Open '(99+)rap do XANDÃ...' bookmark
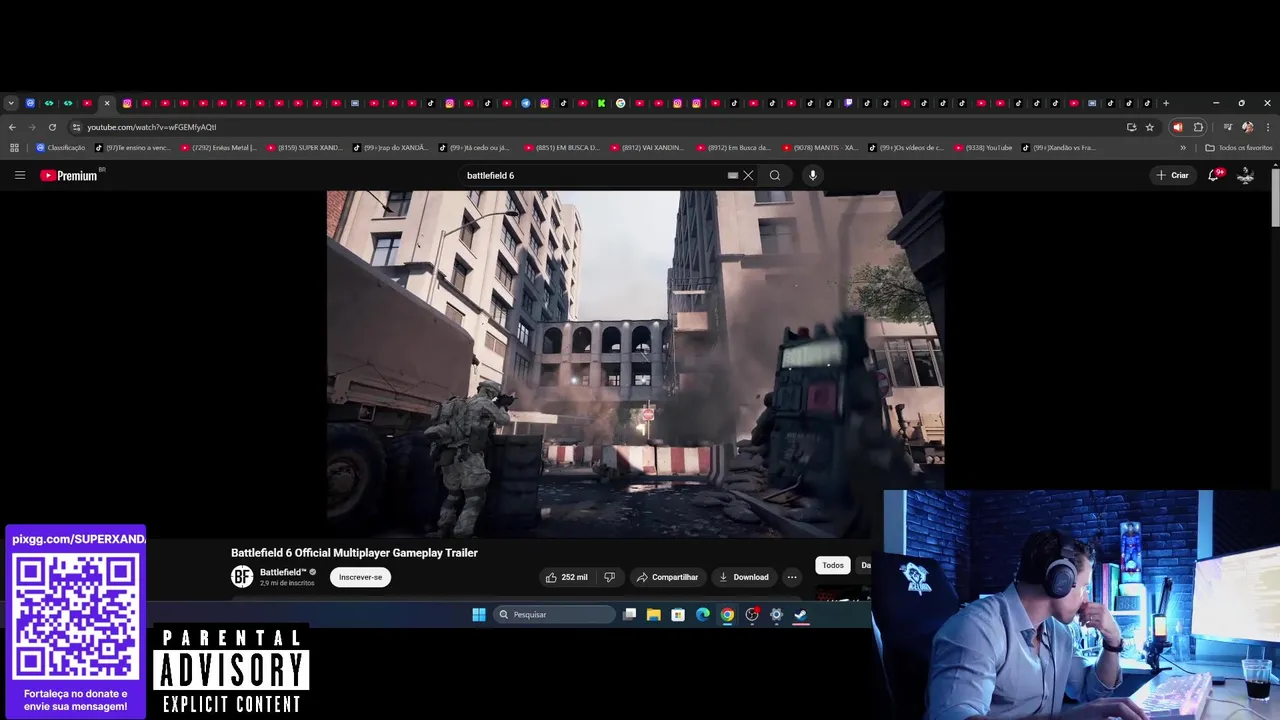1280x720 pixels. pos(390,148)
